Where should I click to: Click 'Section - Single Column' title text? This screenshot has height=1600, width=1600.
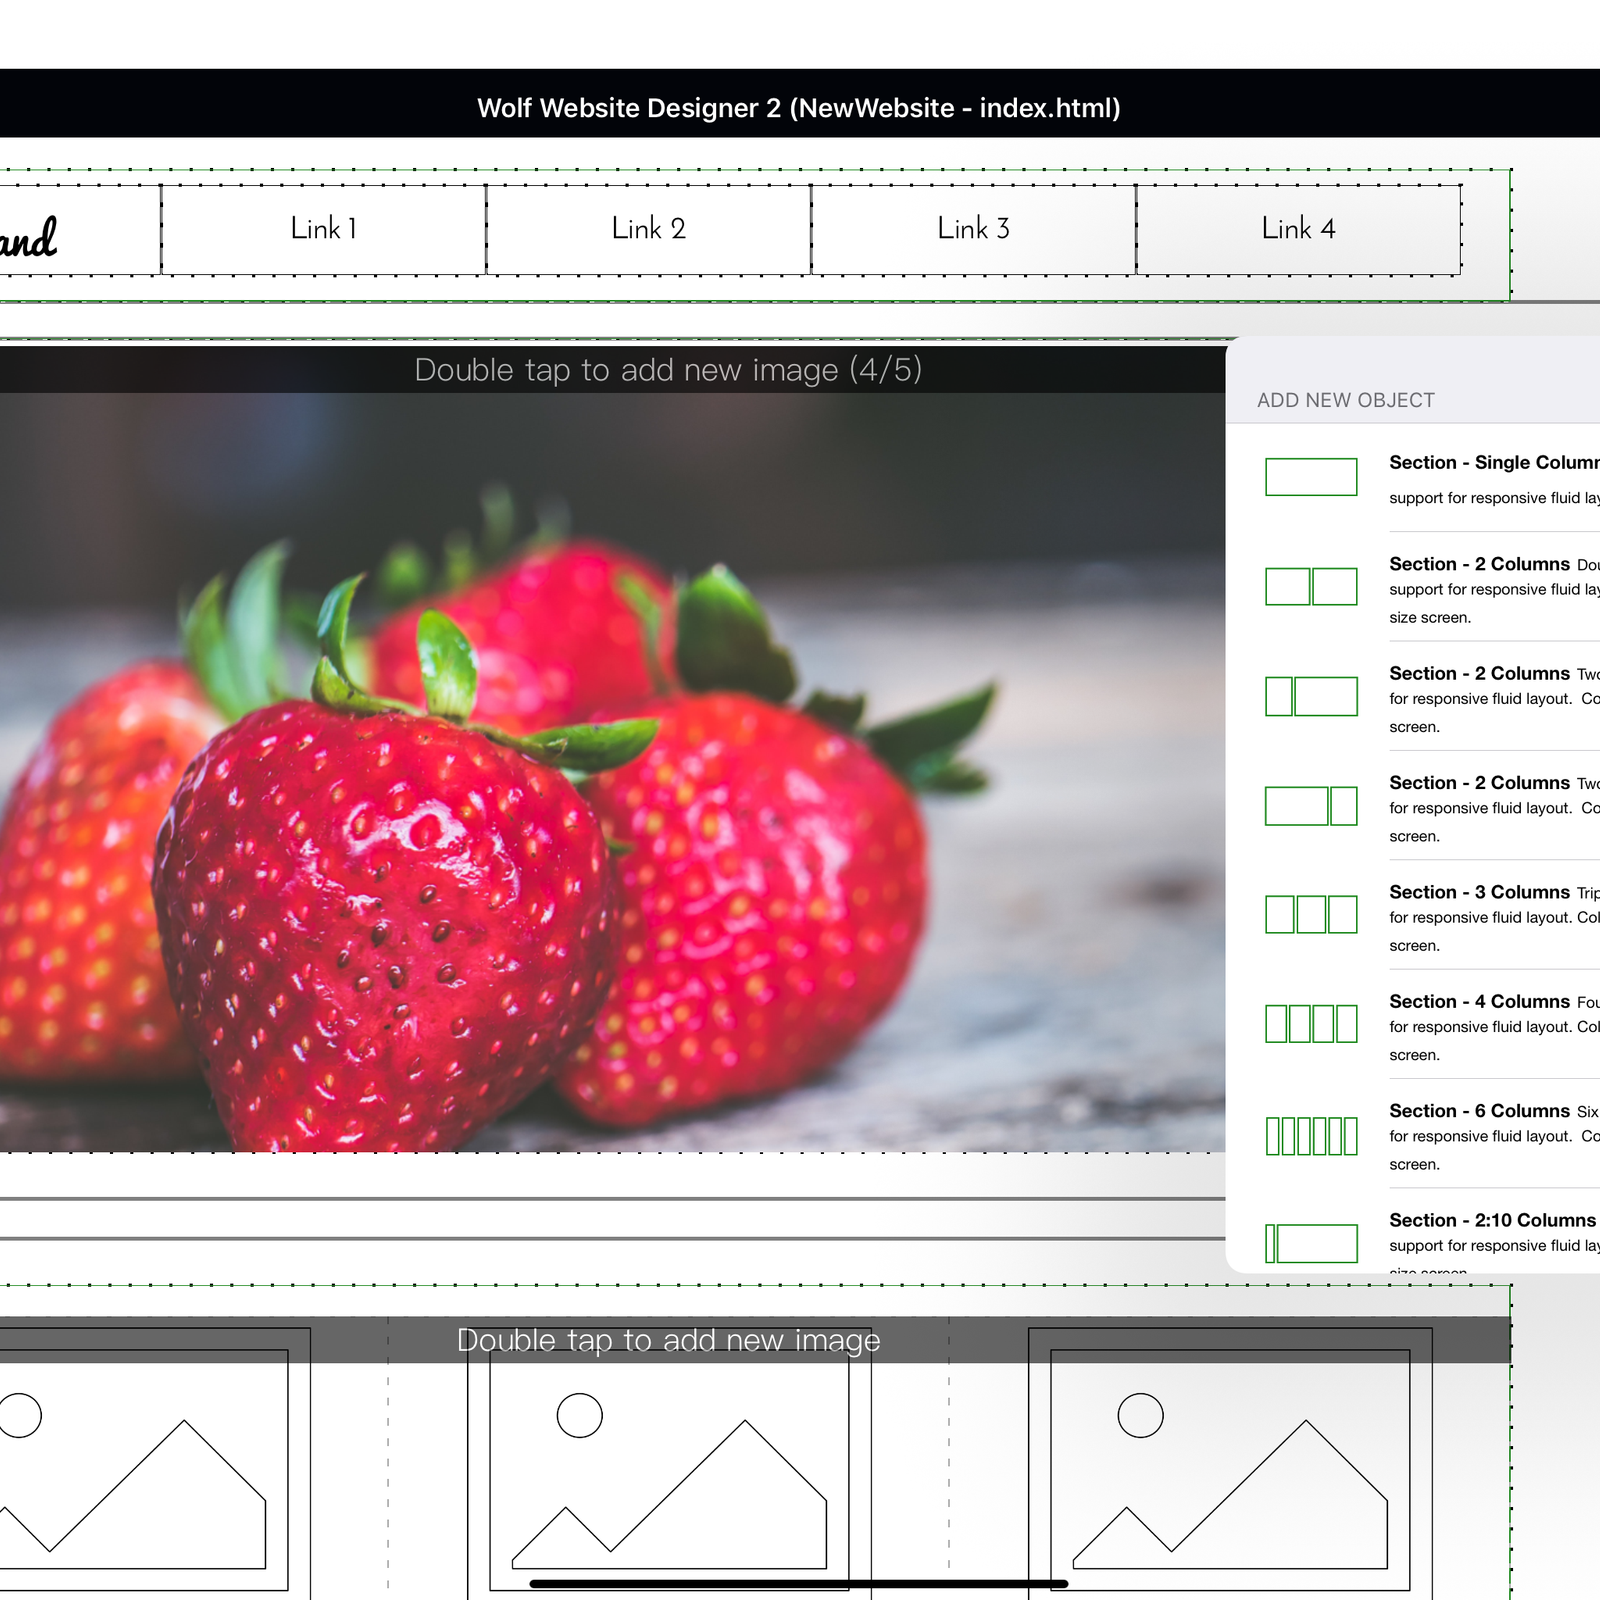point(1494,462)
